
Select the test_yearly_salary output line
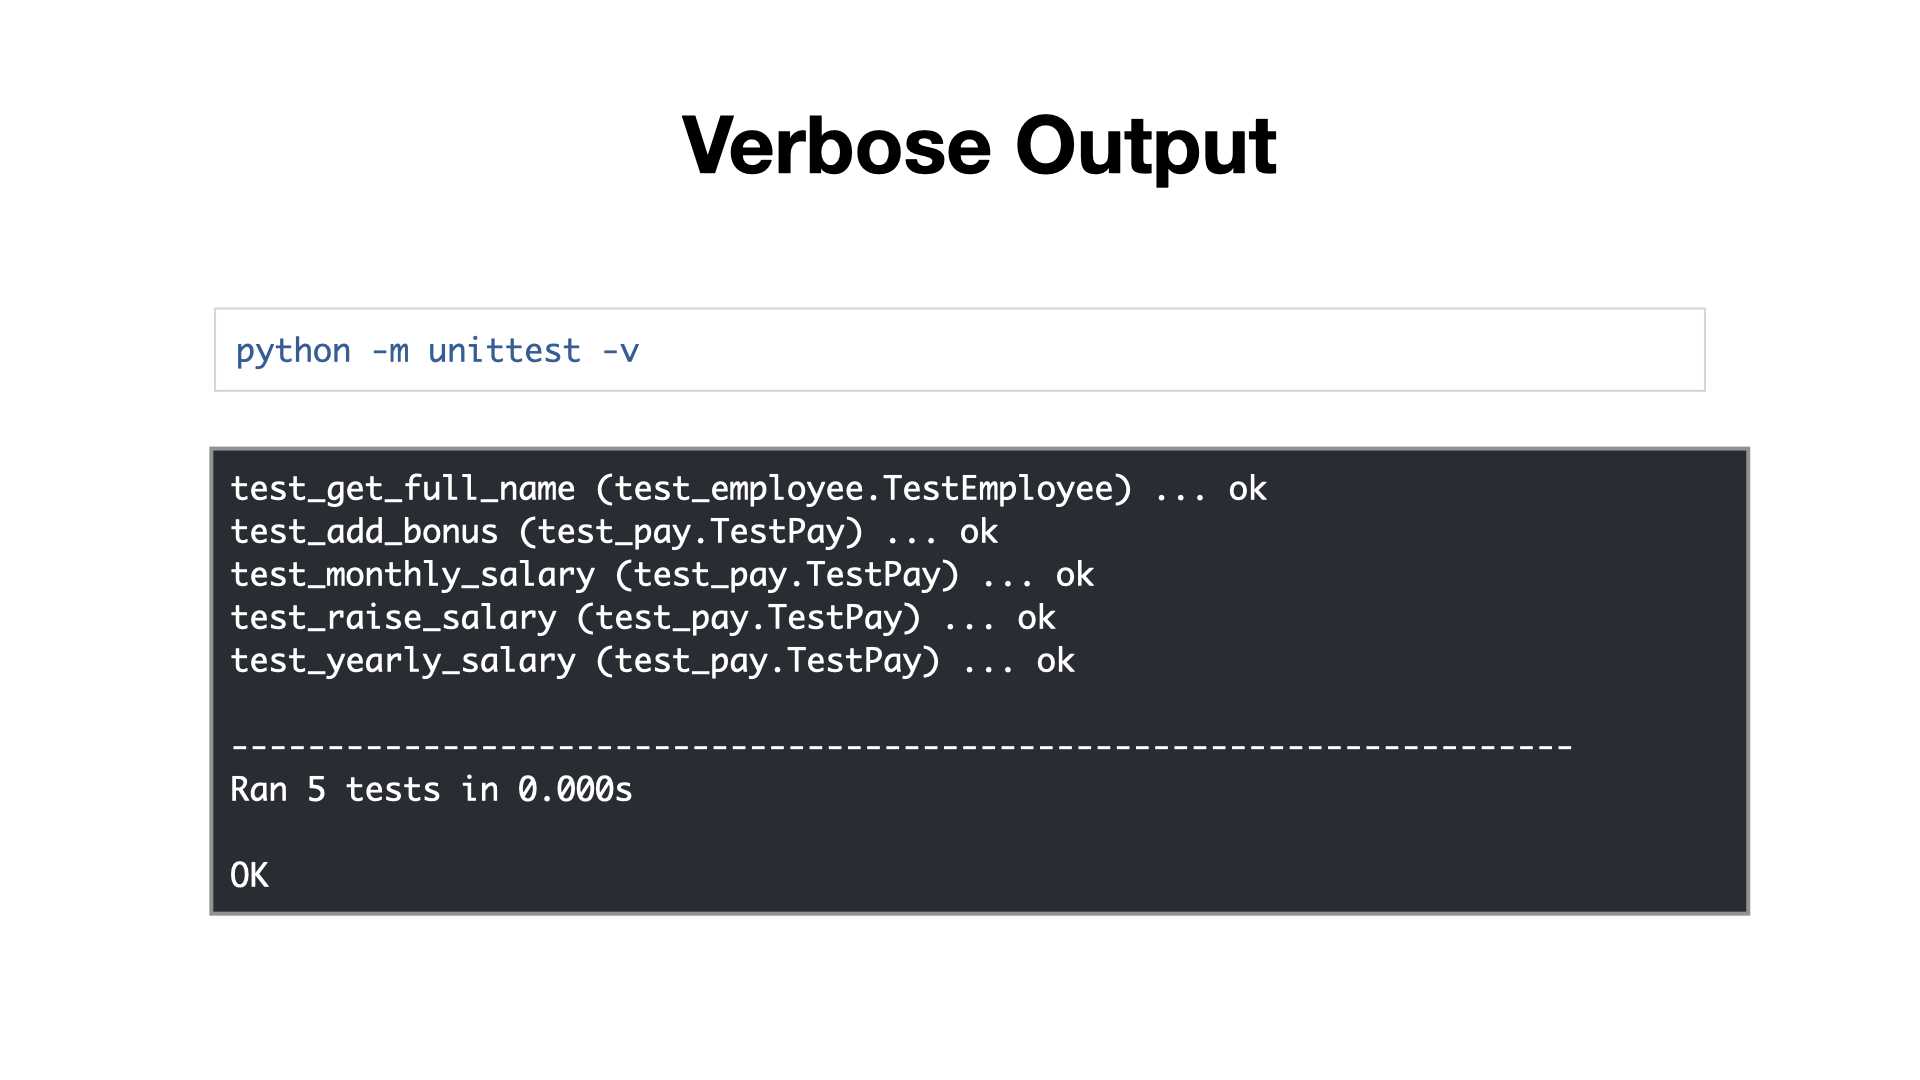(x=652, y=661)
